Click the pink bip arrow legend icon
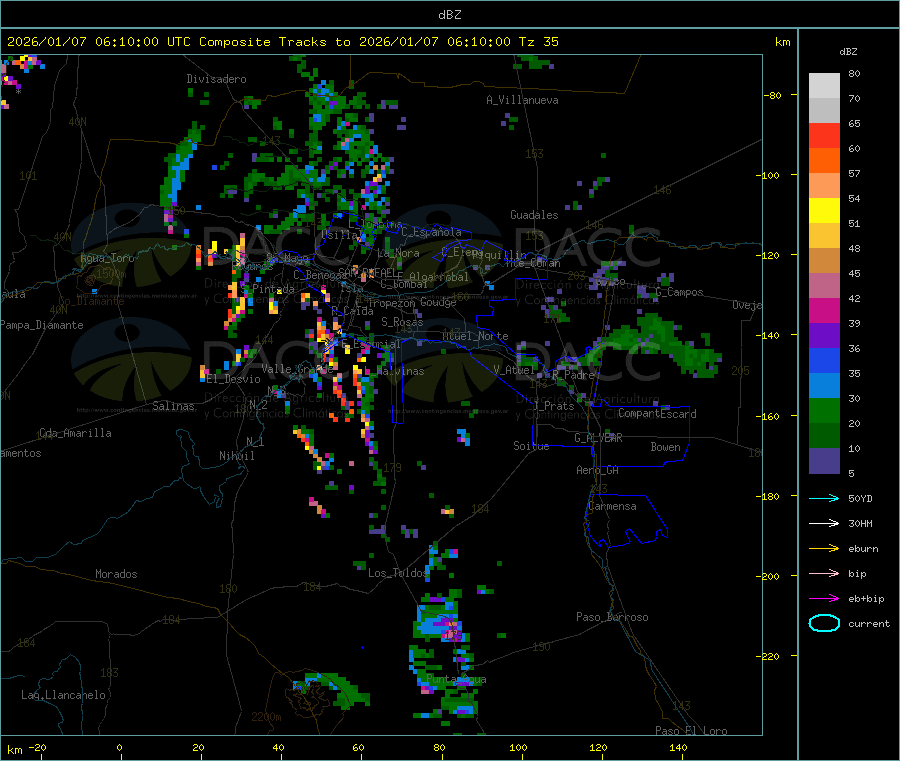This screenshot has height=761, width=900. [x=824, y=573]
